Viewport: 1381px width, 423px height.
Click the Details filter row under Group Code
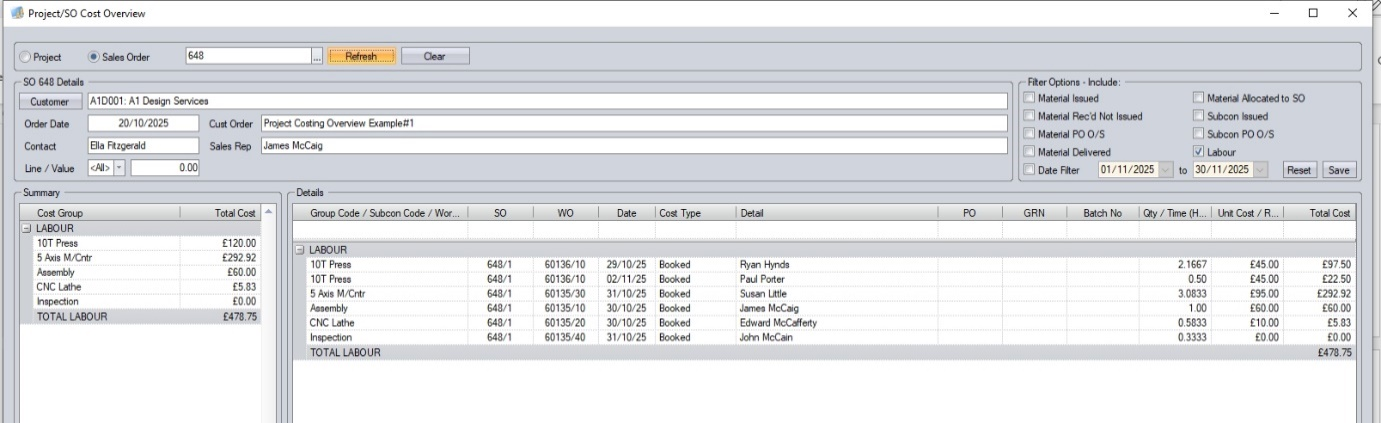click(x=380, y=230)
